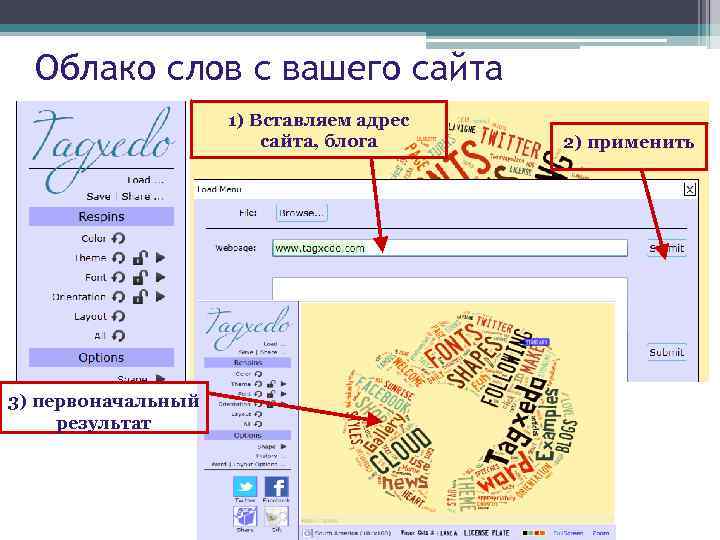Click the Options header in large panel

[101, 357]
